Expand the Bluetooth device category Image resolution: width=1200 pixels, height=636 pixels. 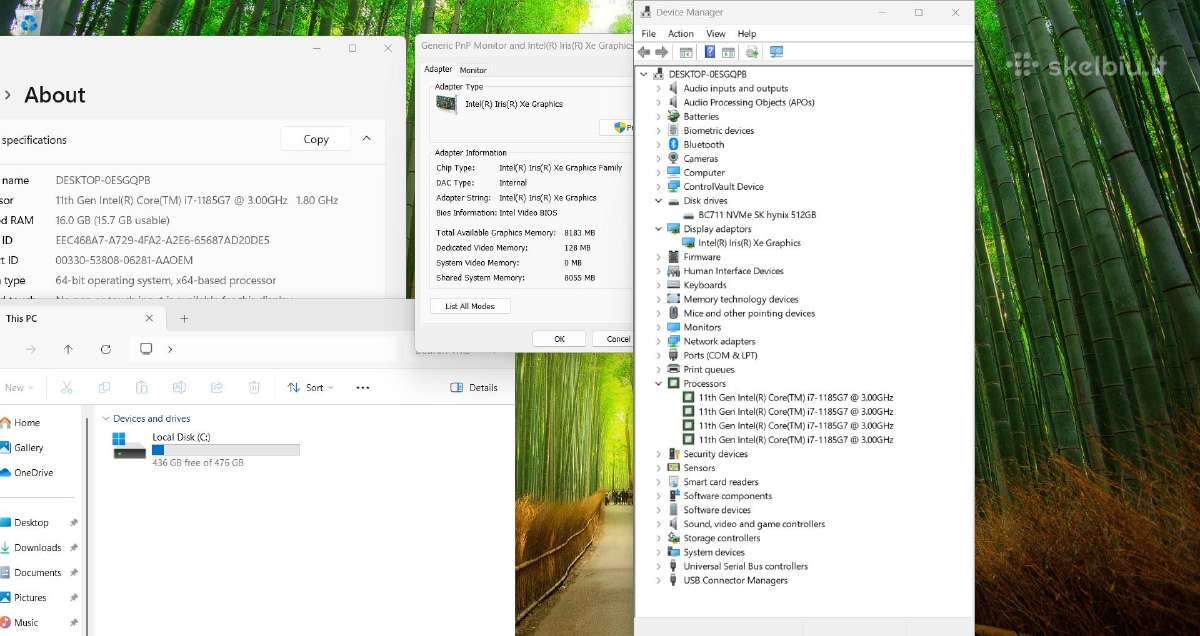(658, 144)
